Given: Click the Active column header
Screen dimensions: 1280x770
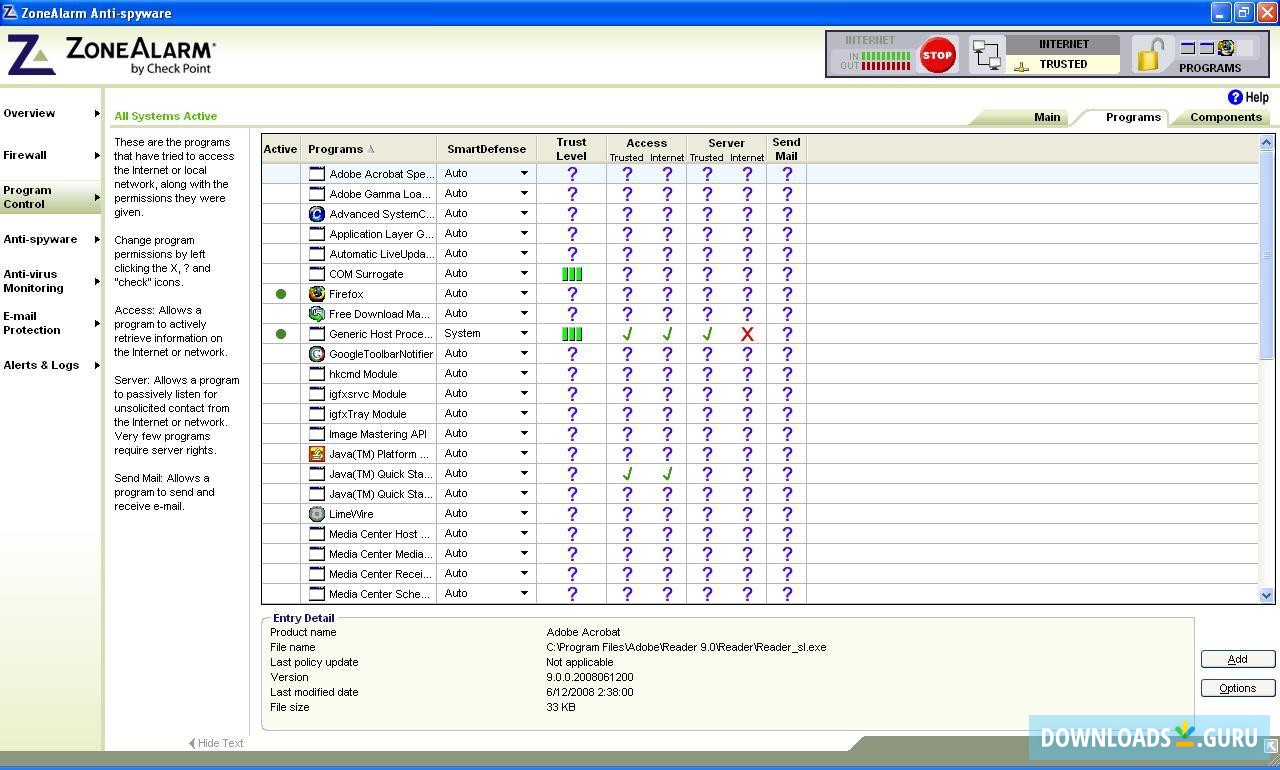Looking at the screenshot, I should point(281,149).
